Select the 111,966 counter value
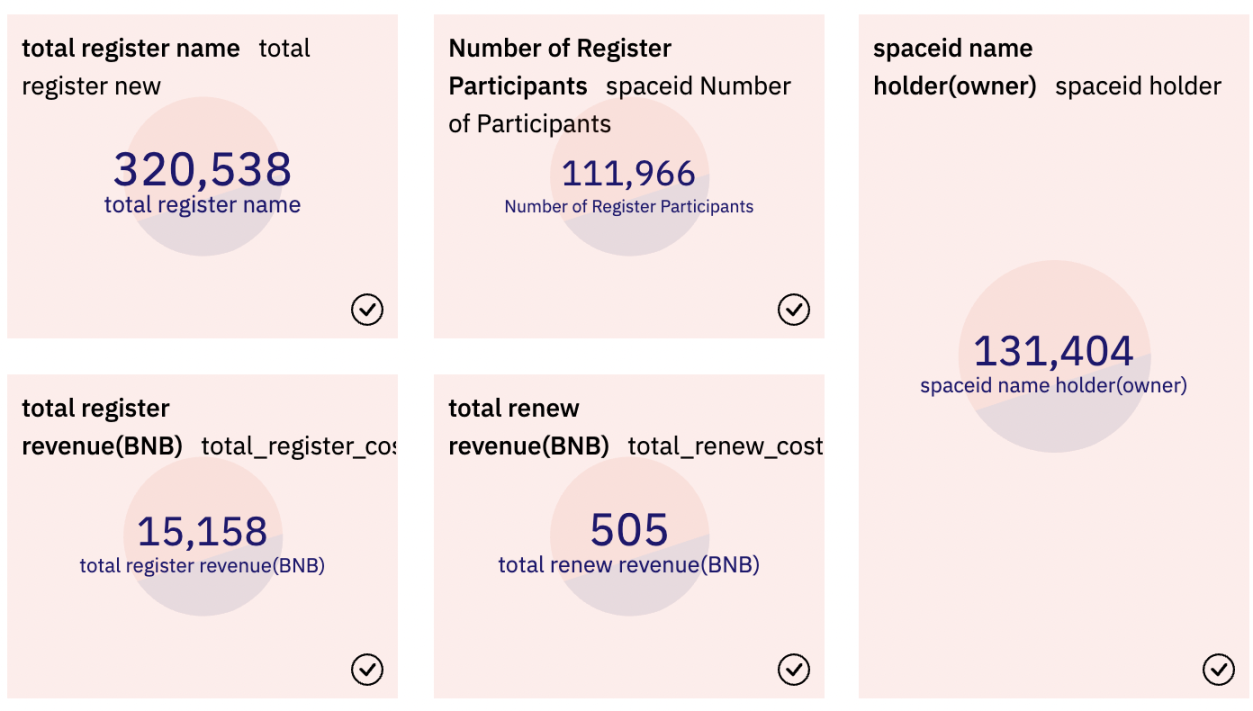 tap(628, 174)
